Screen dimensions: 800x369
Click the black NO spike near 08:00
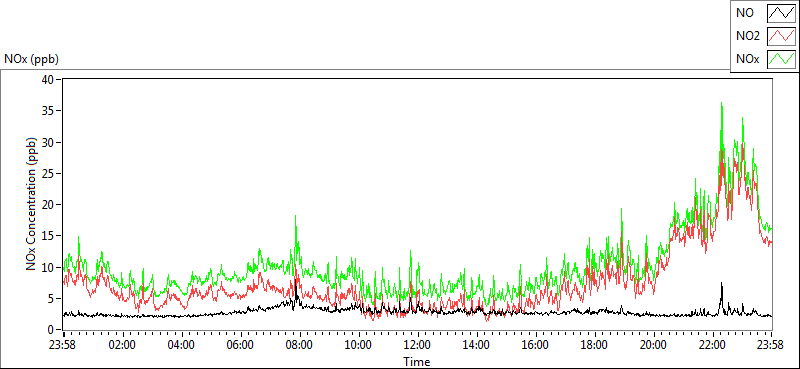[295, 281]
